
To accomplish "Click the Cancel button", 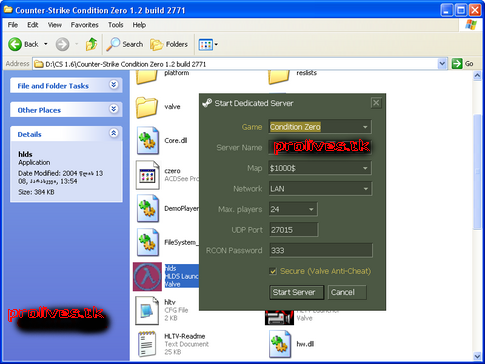I will click(347, 292).
